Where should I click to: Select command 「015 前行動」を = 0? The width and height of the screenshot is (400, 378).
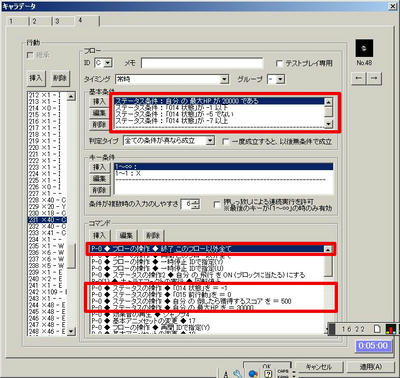click(x=207, y=295)
